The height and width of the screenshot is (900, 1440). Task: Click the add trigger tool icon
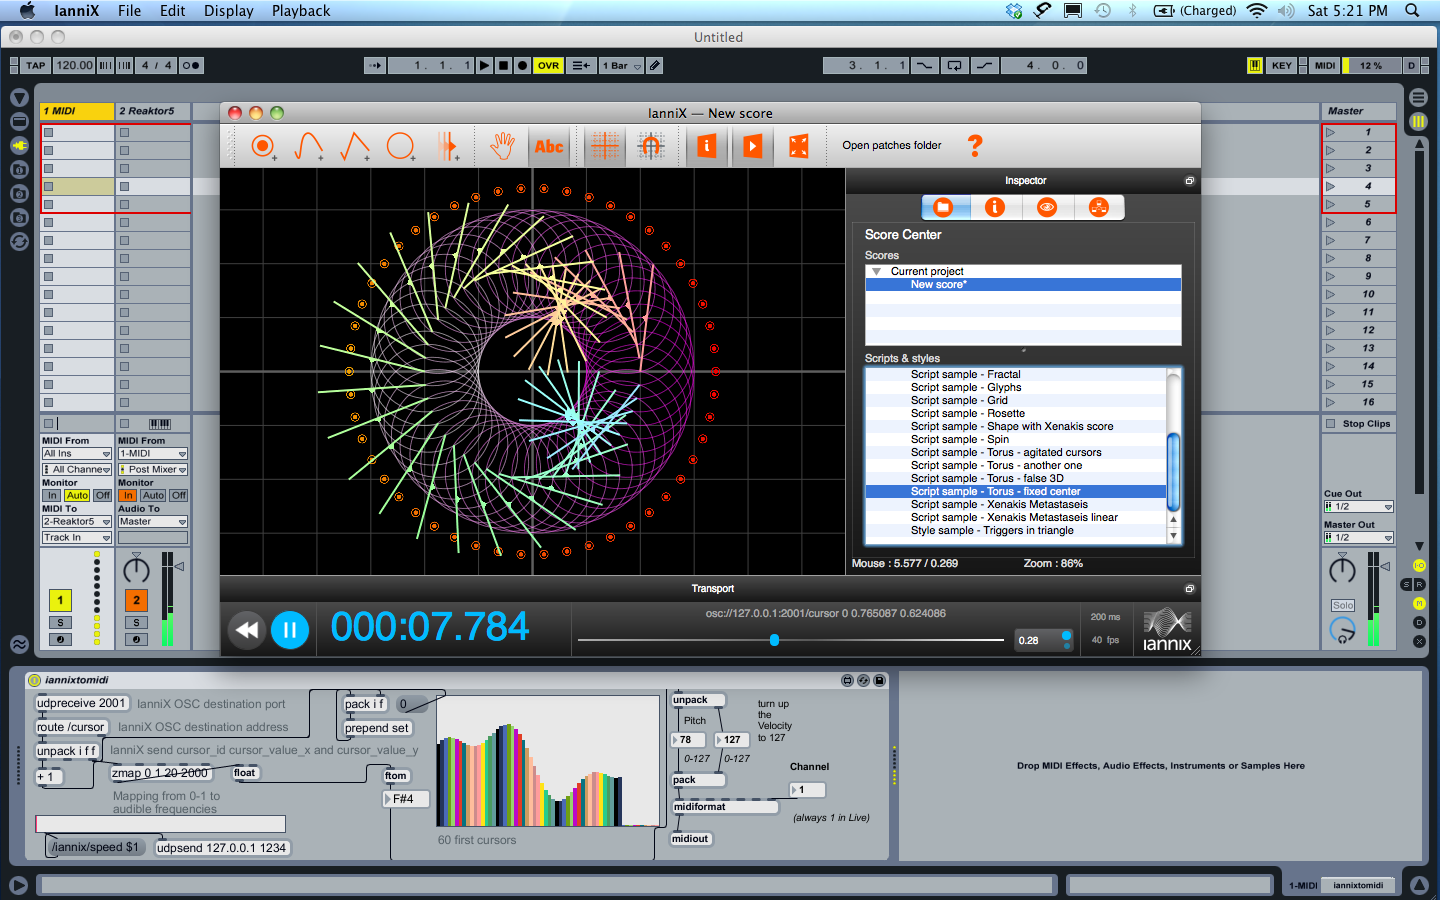262,146
